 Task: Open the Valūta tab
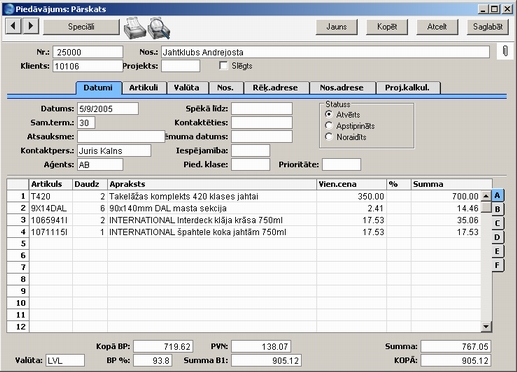click(187, 88)
